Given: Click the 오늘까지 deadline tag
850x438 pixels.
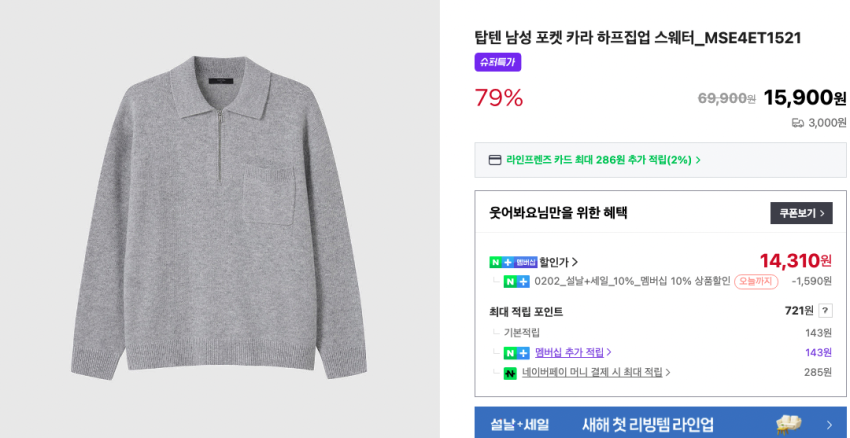Looking at the screenshot, I should pos(756,282).
